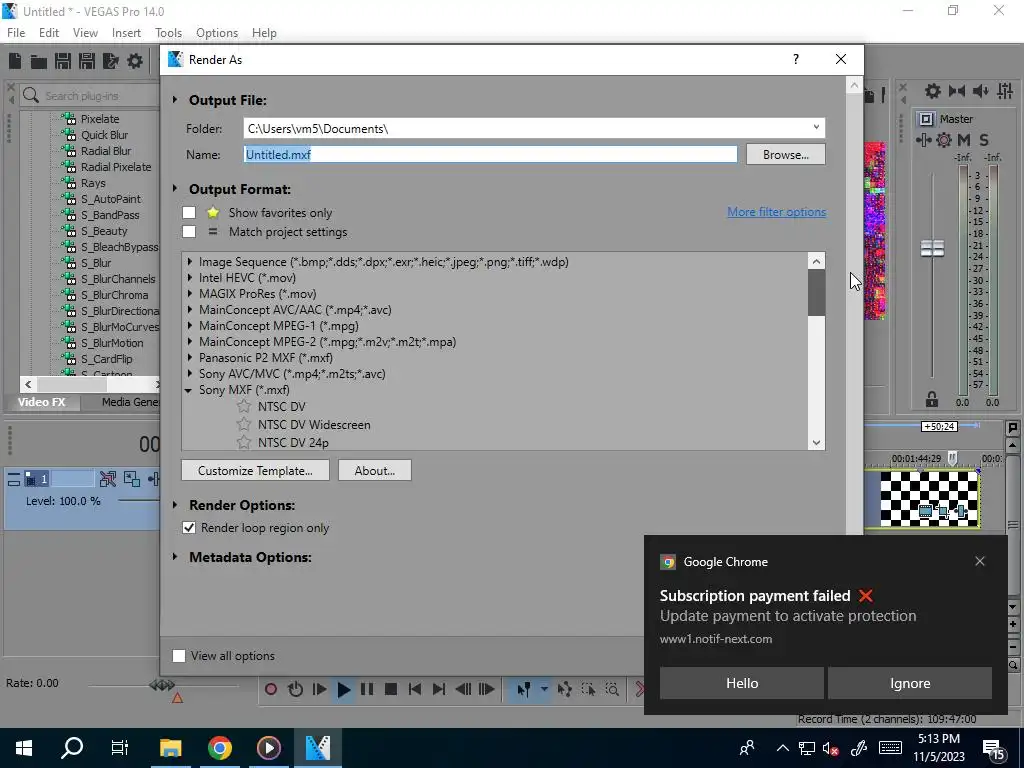
Task: Mute the Master bus with M
Action: pyautogui.click(x=964, y=140)
